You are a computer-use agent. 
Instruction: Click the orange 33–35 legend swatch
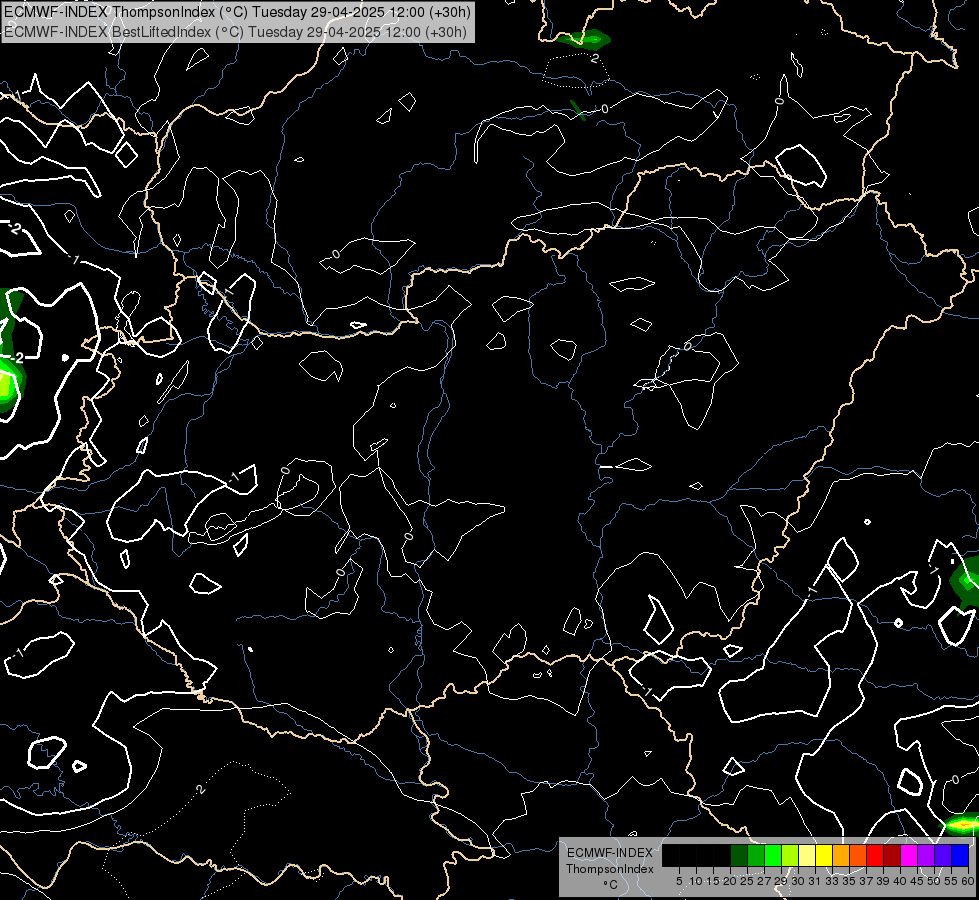coord(841,855)
